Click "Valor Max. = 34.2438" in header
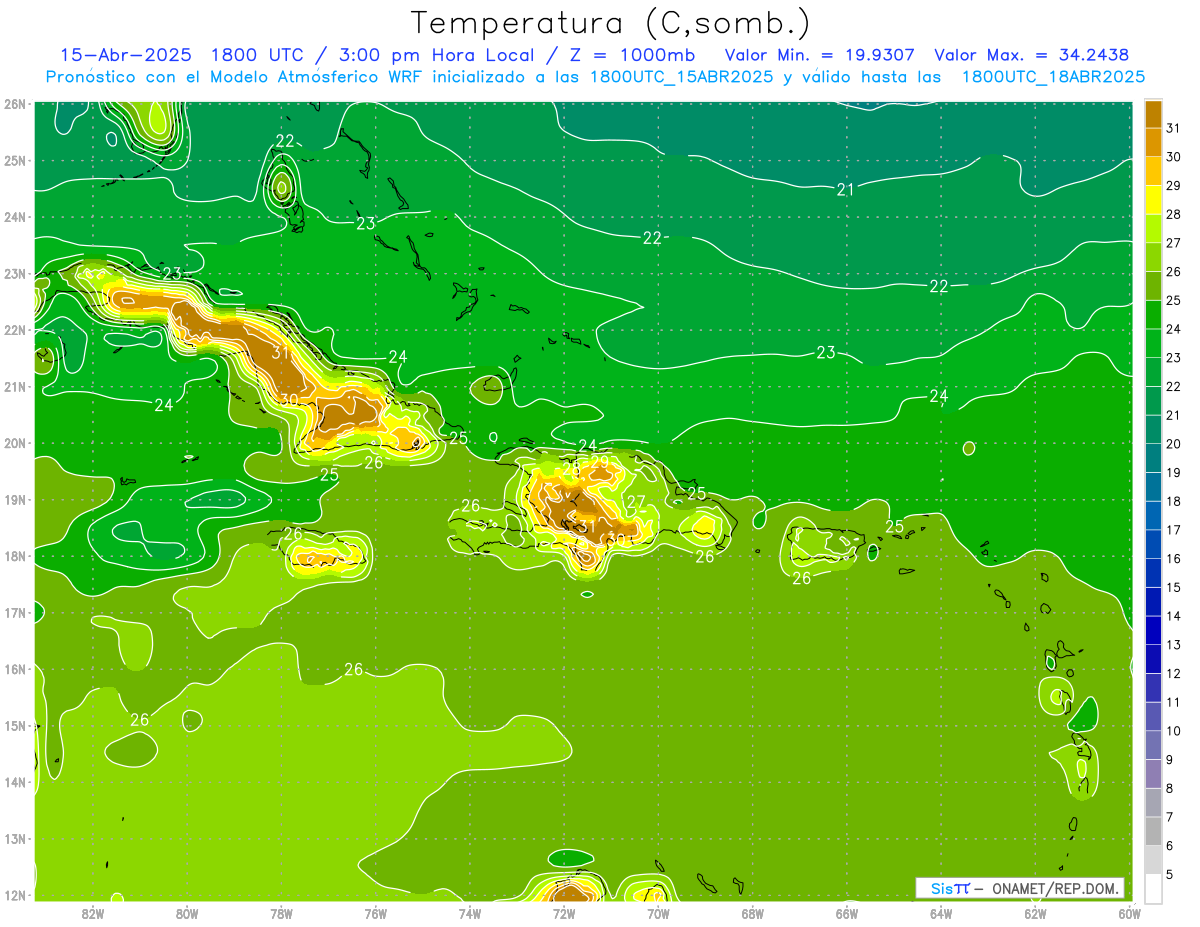The image size is (1200, 927). pos(1031,55)
